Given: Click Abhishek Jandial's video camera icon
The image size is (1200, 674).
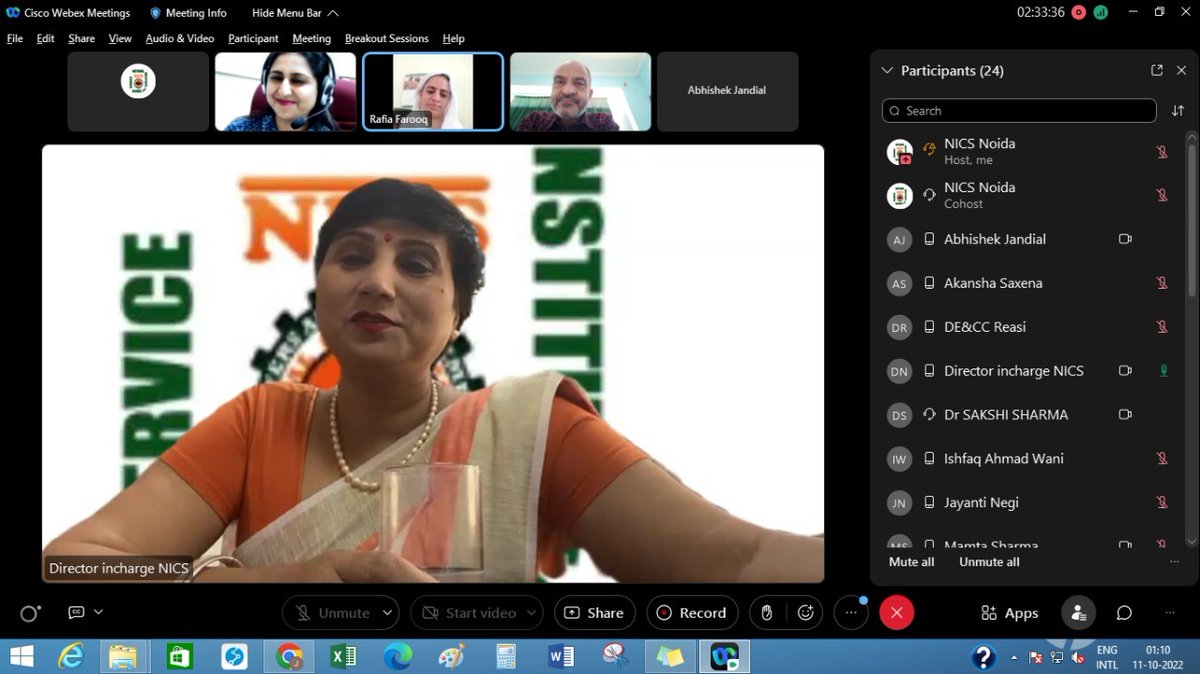Looking at the screenshot, I should point(1125,239).
